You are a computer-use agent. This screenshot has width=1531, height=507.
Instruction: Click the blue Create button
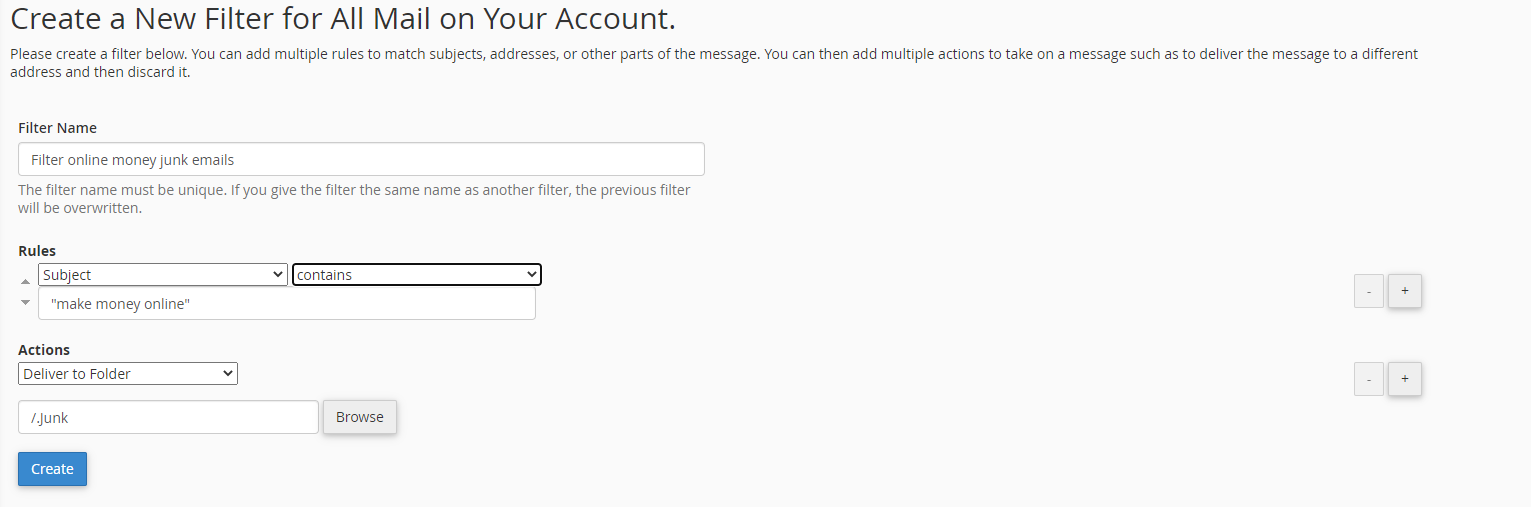point(52,469)
